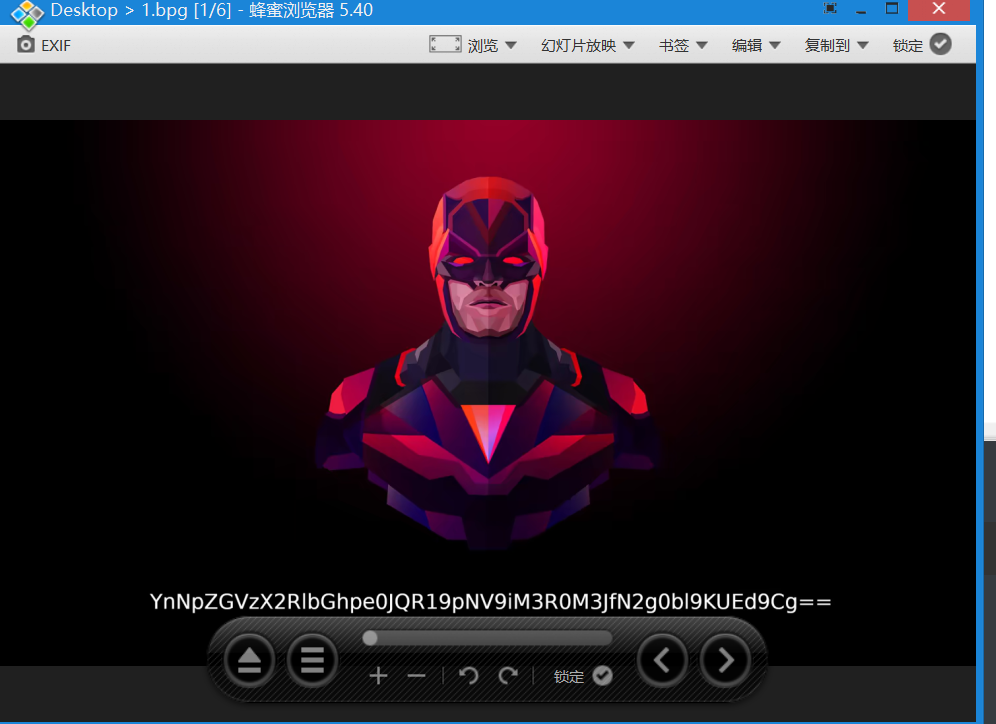
Task: Open the list menu icon in control bar
Action: point(312,661)
